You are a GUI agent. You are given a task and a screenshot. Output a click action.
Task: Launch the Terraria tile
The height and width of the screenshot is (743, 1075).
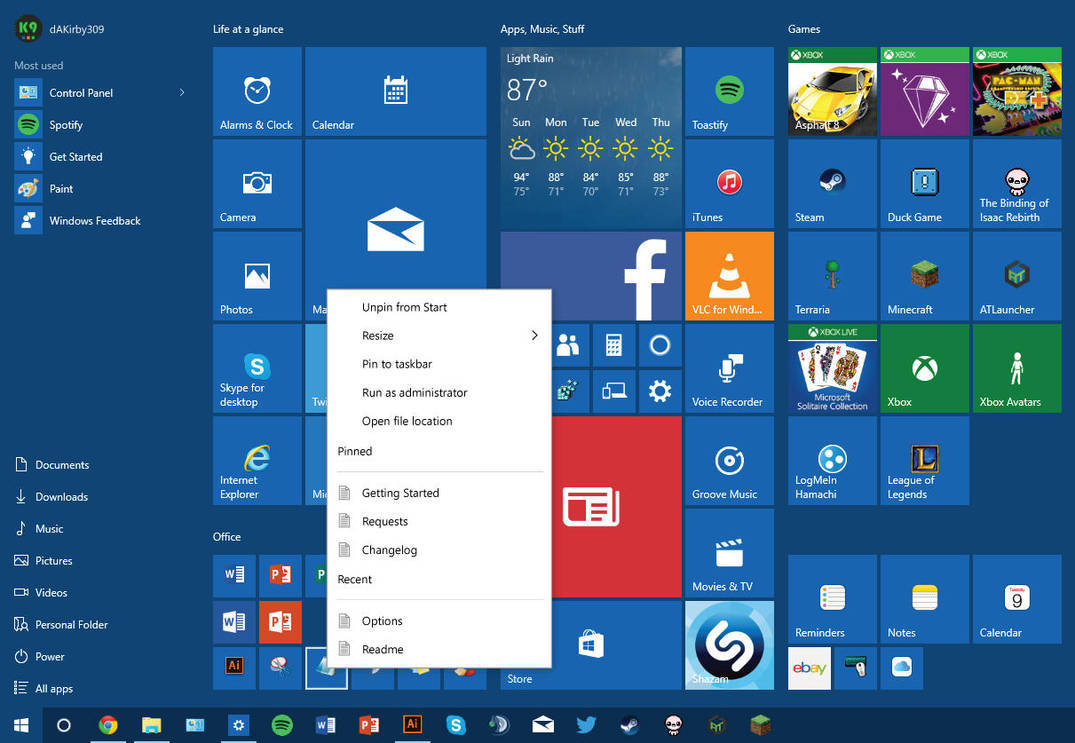[832, 276]
